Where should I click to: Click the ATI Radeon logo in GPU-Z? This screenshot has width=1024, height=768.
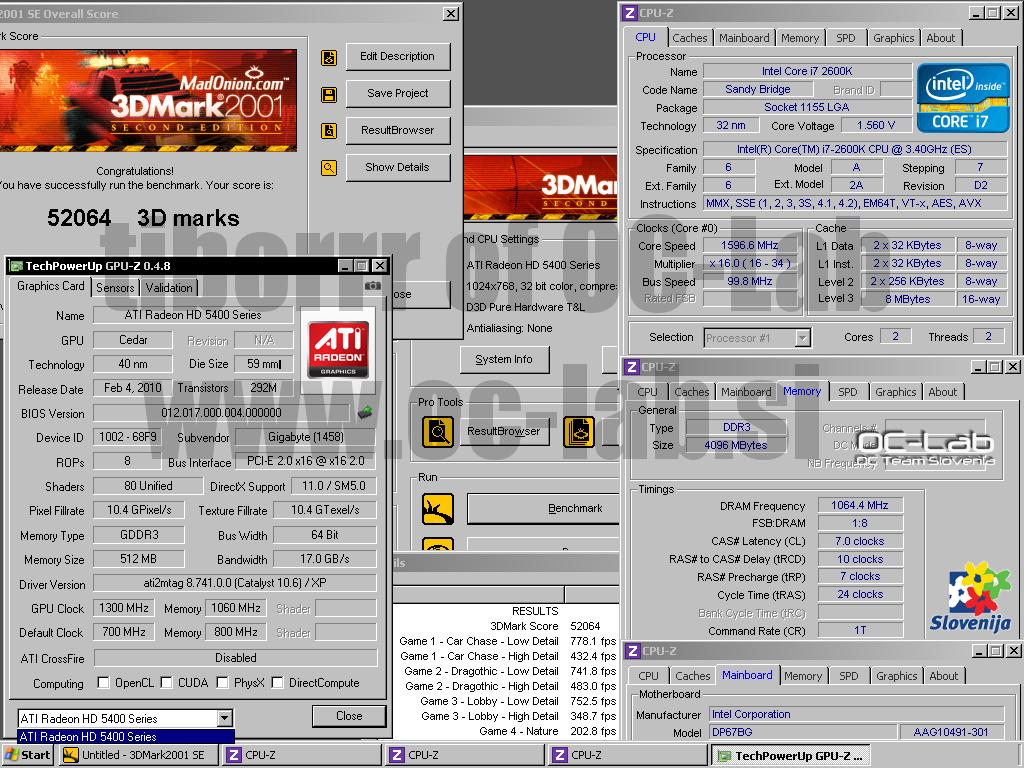338,349
